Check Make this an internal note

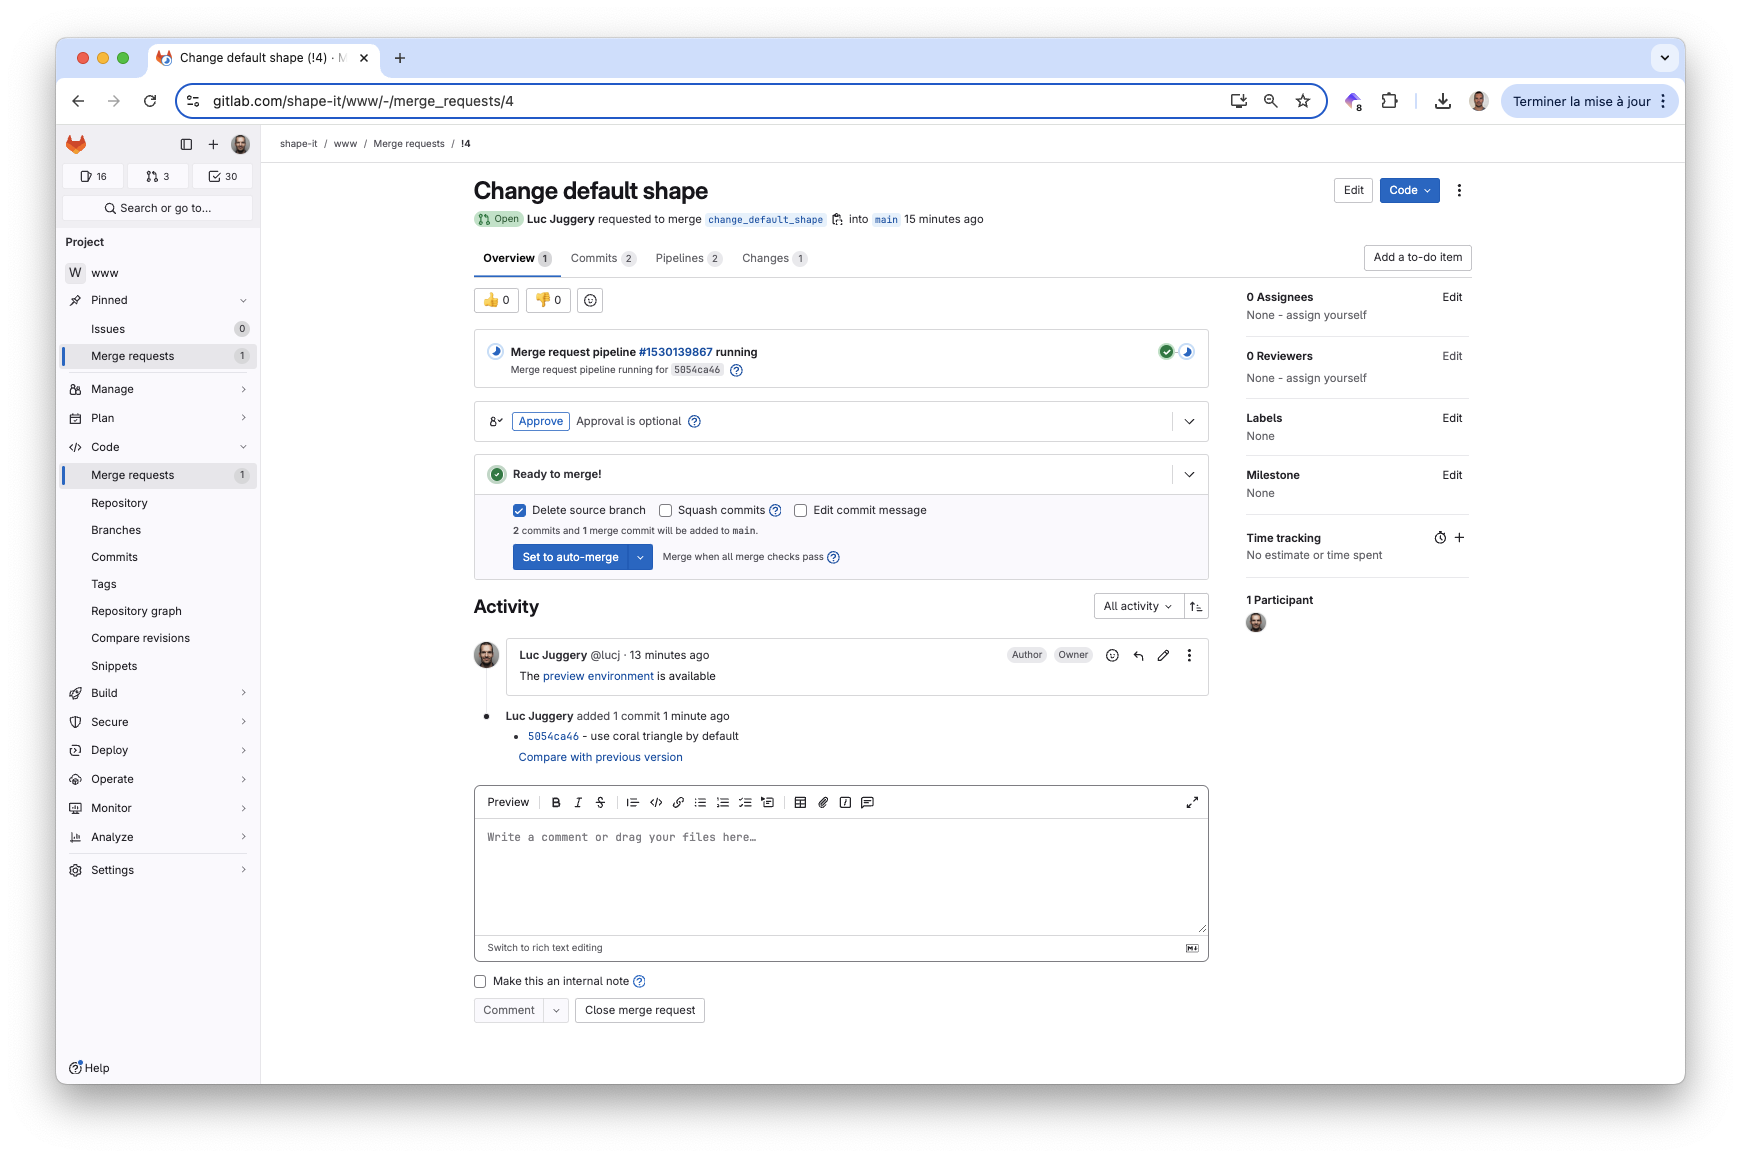click(x=480, y=981)
